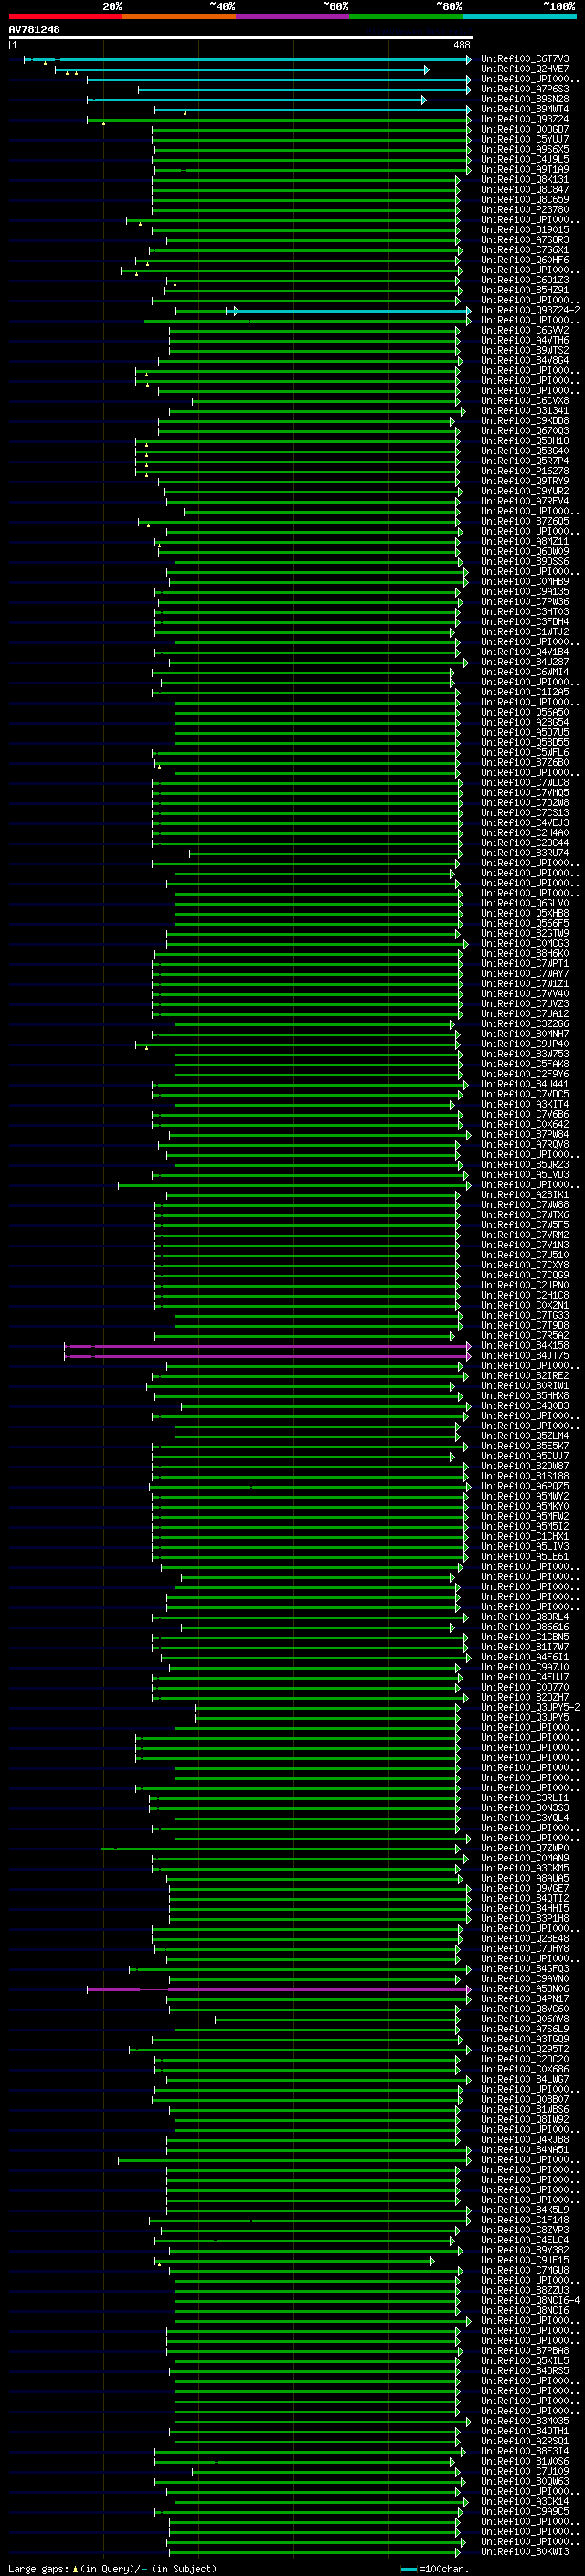Image resolution: width=585 pixels, height=2576 pixels.
Task: Click the cyan alignment bar of C6T7V3
Action: coord(248,59)
